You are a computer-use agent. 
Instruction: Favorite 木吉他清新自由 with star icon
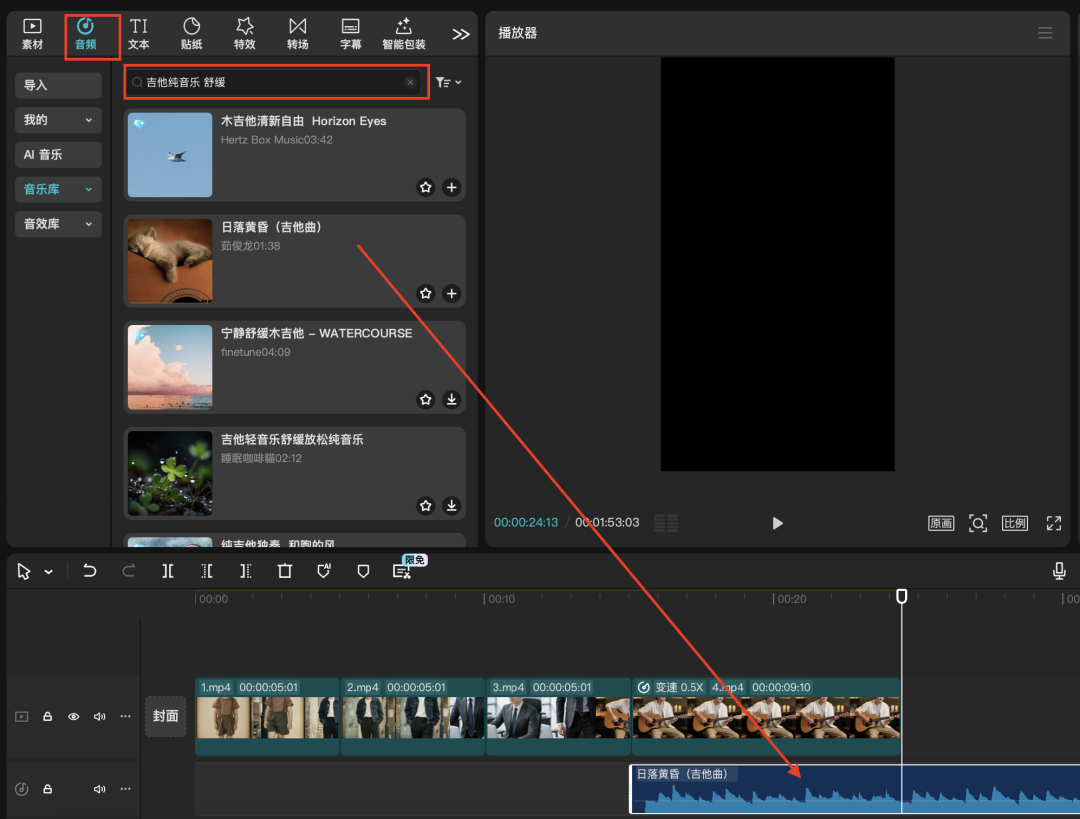tap(426, 187)
